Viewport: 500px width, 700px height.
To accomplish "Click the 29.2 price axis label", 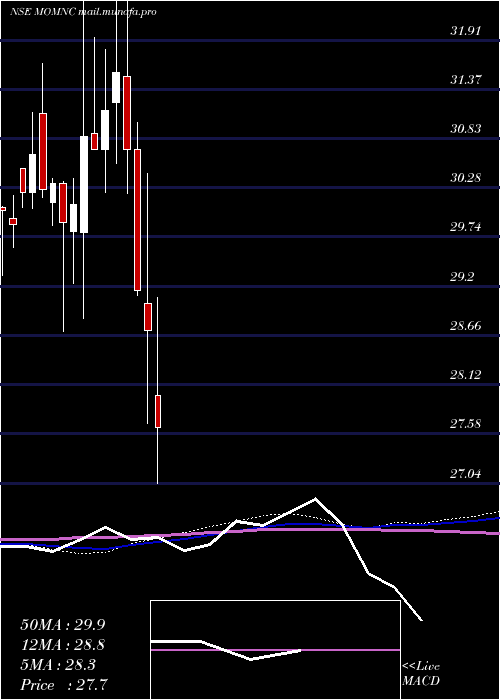I will (x=462, y=277).
